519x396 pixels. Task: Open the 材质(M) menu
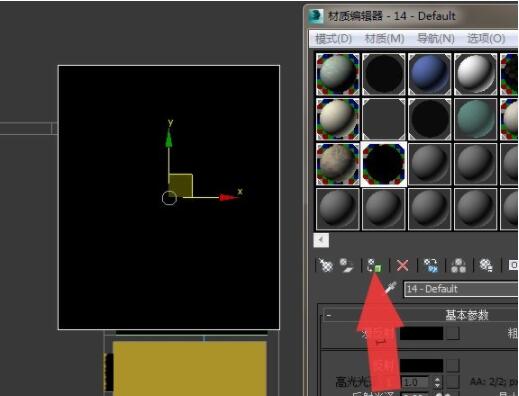pyautogui.click(x=385, y=39)
